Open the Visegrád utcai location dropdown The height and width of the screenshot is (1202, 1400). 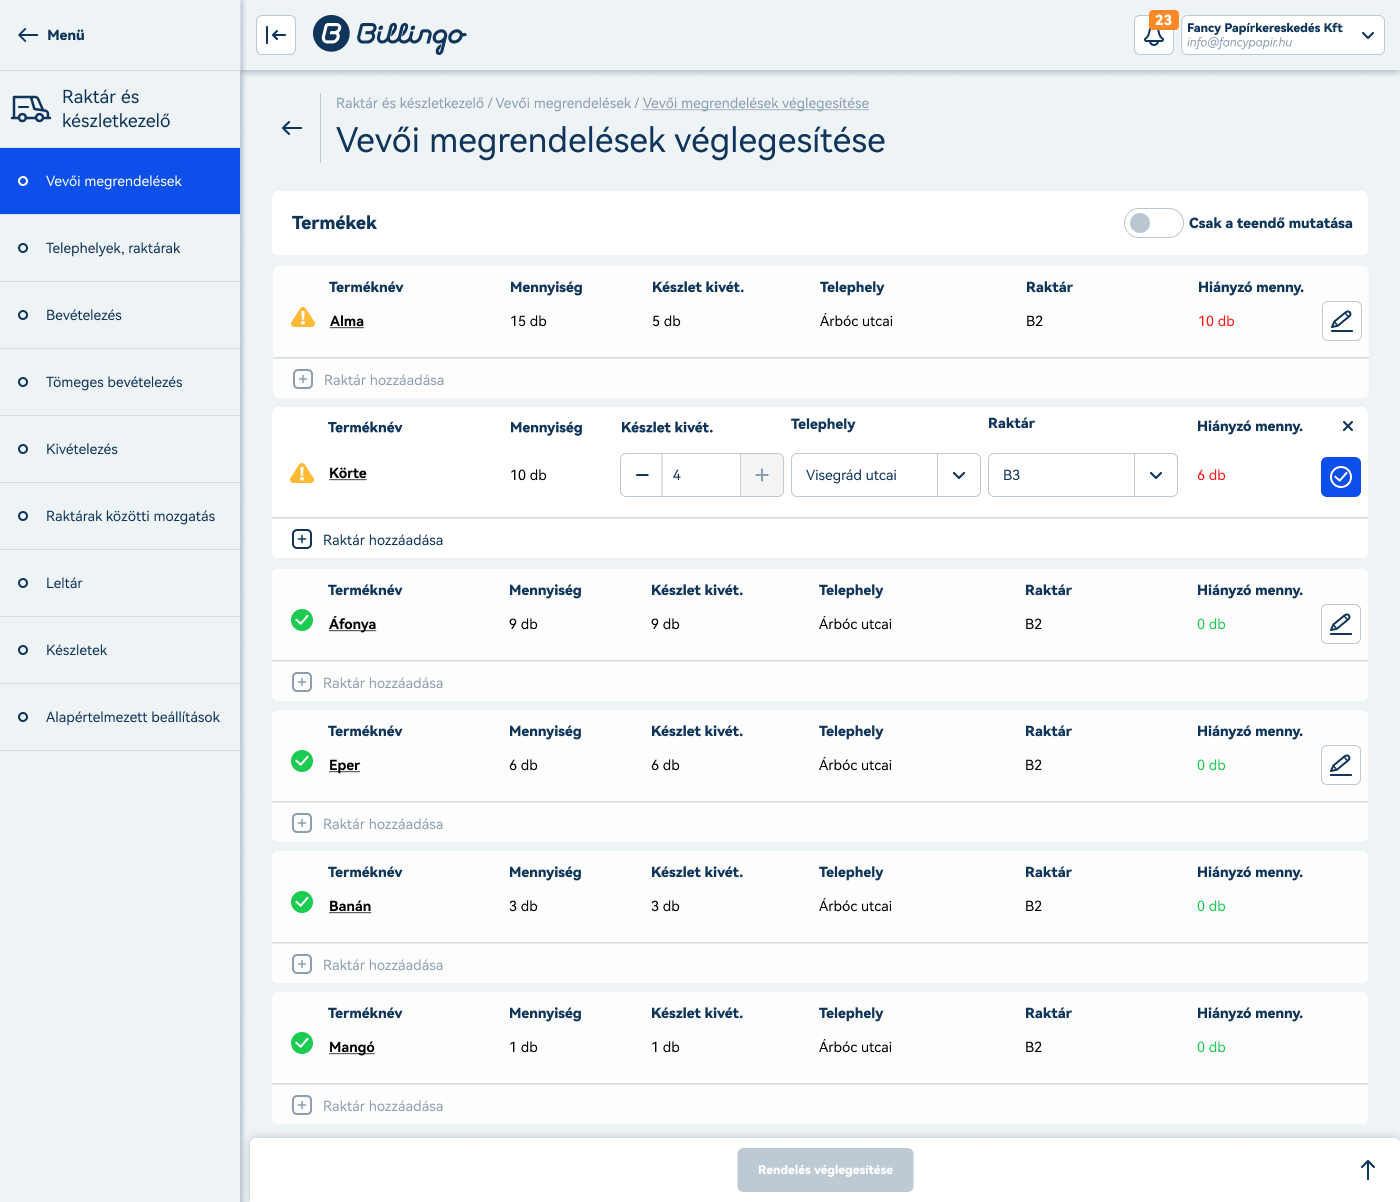coord(886,475)
